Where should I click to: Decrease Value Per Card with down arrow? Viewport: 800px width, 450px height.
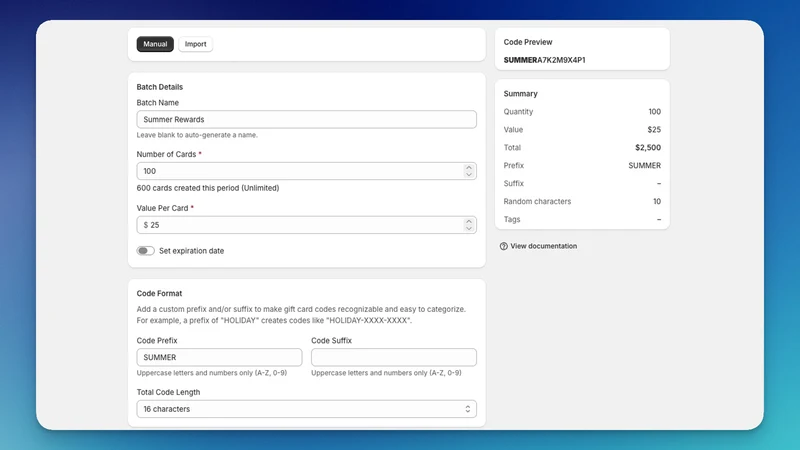click(468, 229)
